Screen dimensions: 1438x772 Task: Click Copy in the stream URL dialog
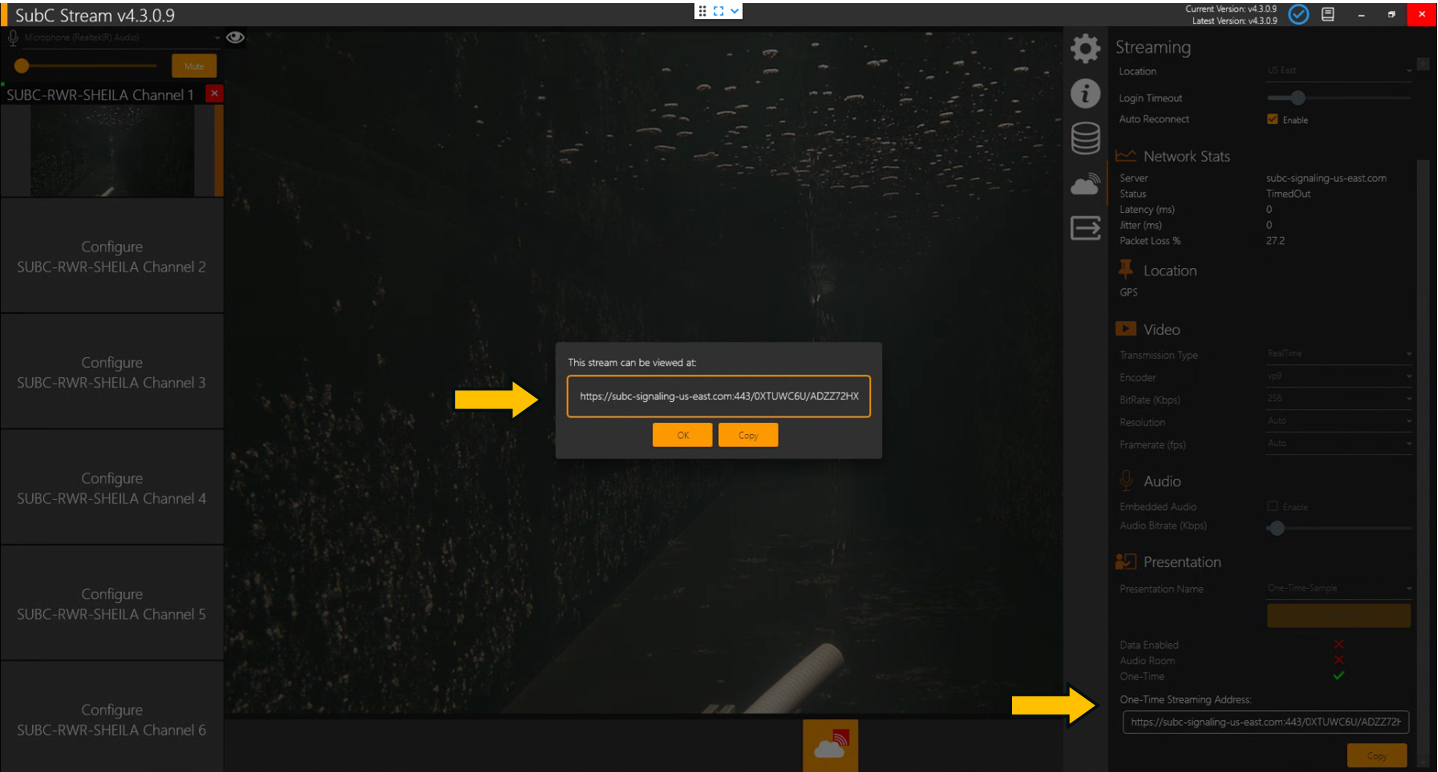tap(747, 435)
